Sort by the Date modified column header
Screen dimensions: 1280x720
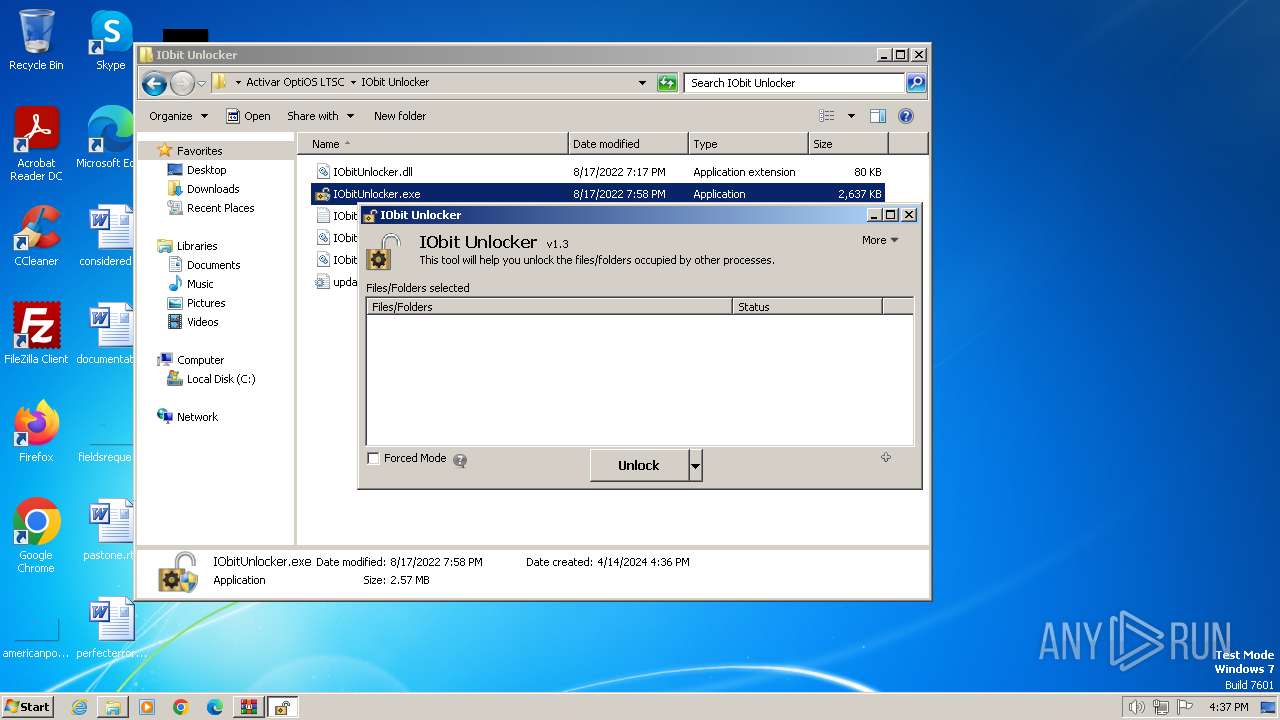(x=628, y=144)
